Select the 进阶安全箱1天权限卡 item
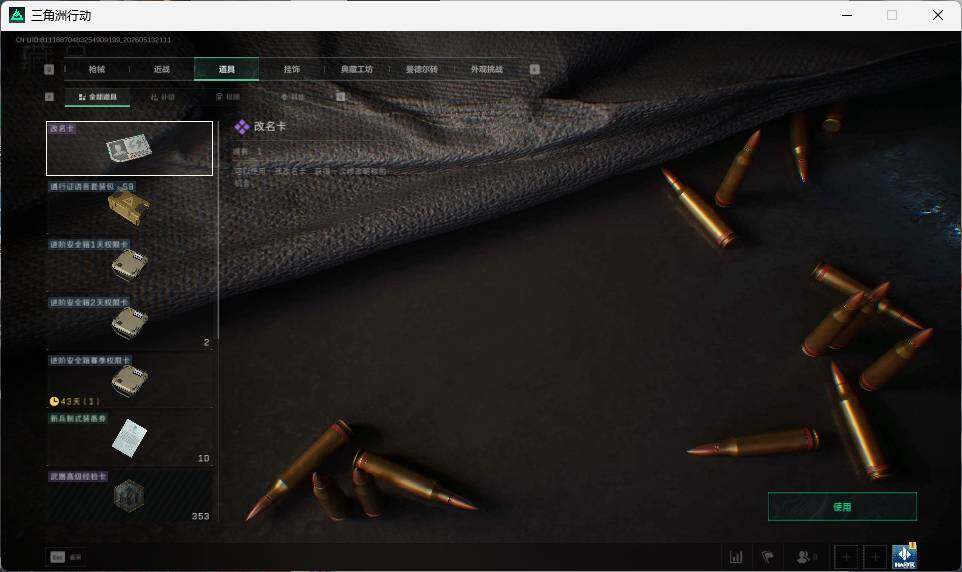This screenshot has height=572, width=962. pyautogui.click(x=129, y=265)
